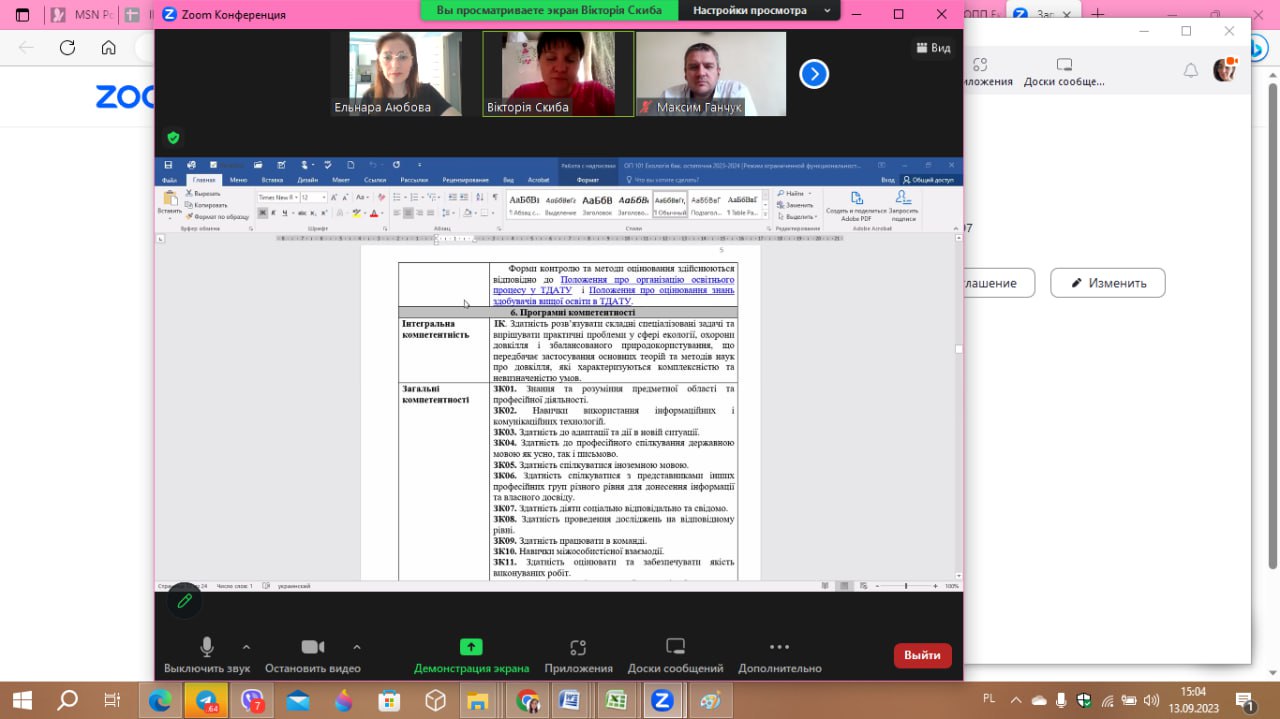This screenshot has height=719, width=1280.
Task: Open the green security shield info
Action: point(173,138)
